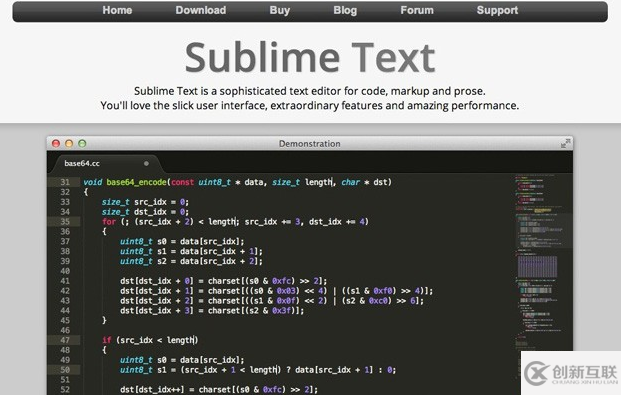
Task: Click the code minimap on the right
Action: coord(543,261)
